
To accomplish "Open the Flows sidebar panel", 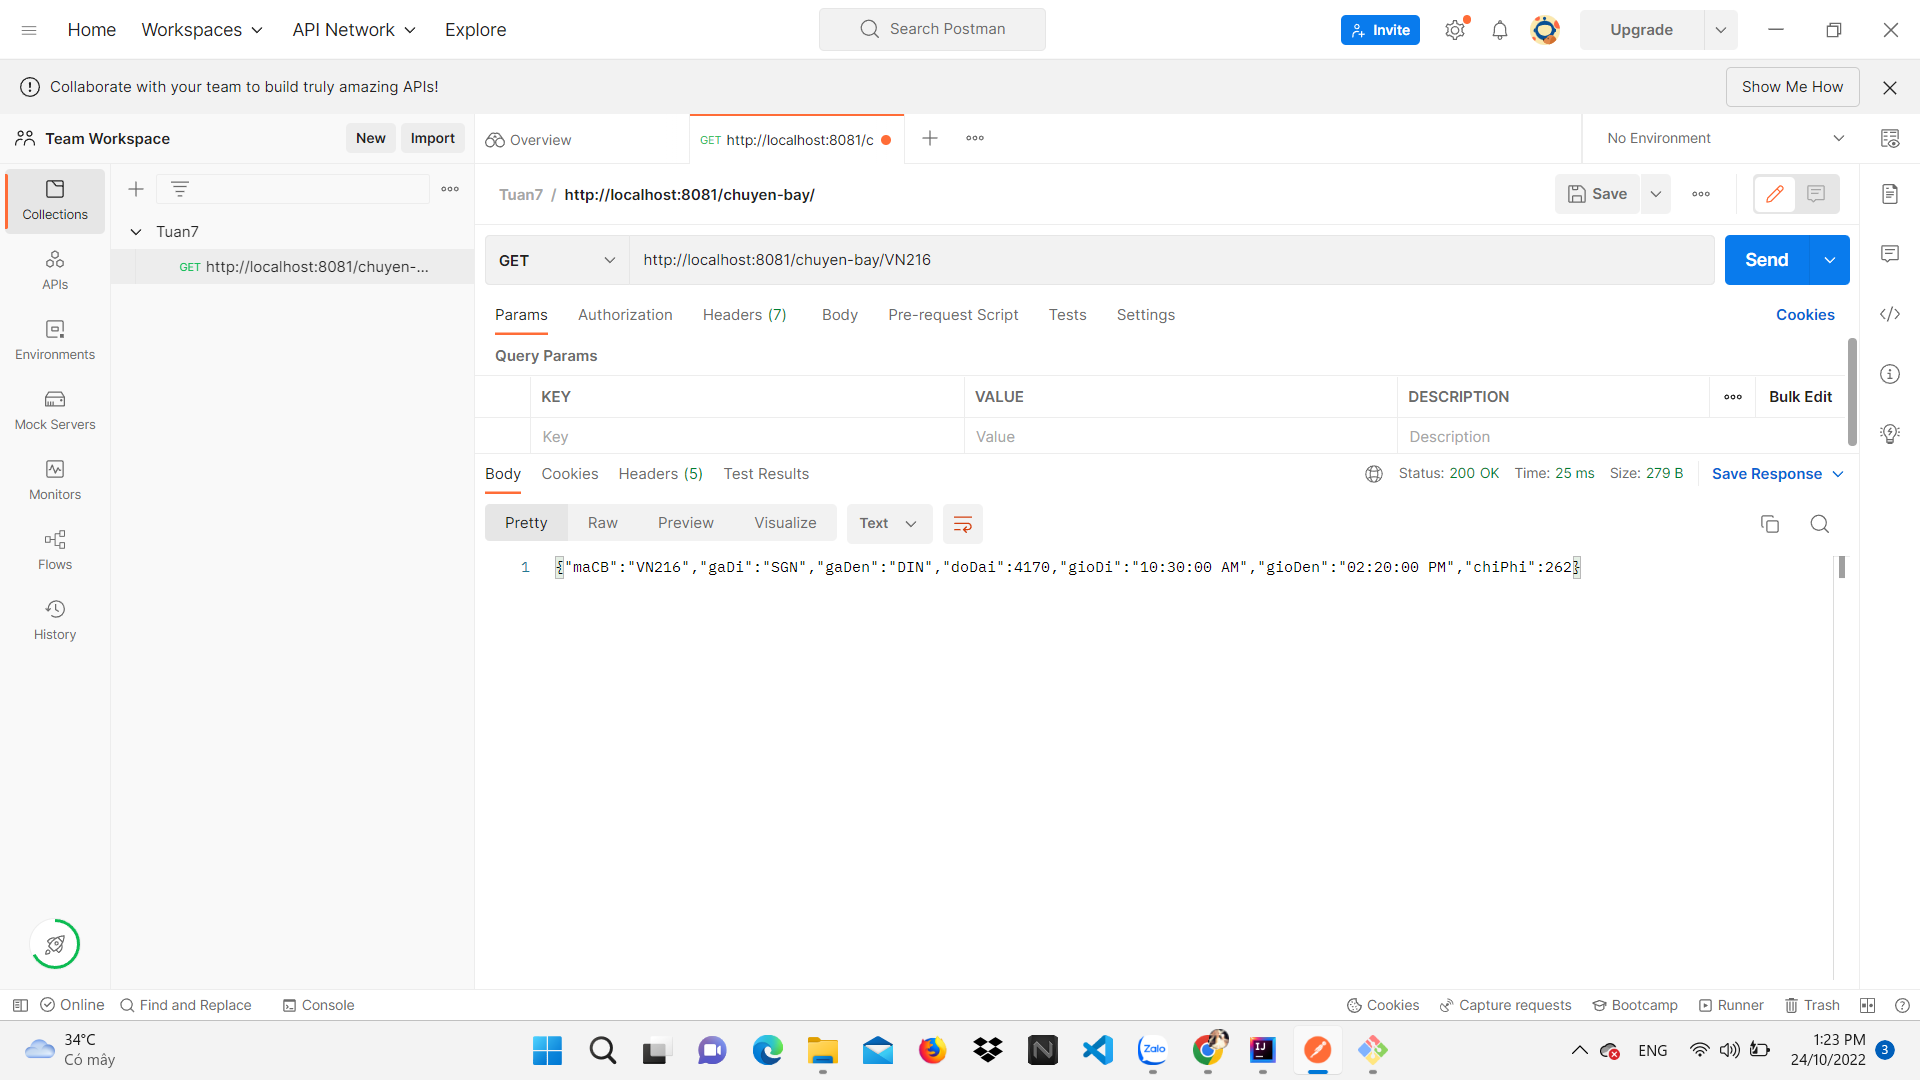I will tap(55, 550).
